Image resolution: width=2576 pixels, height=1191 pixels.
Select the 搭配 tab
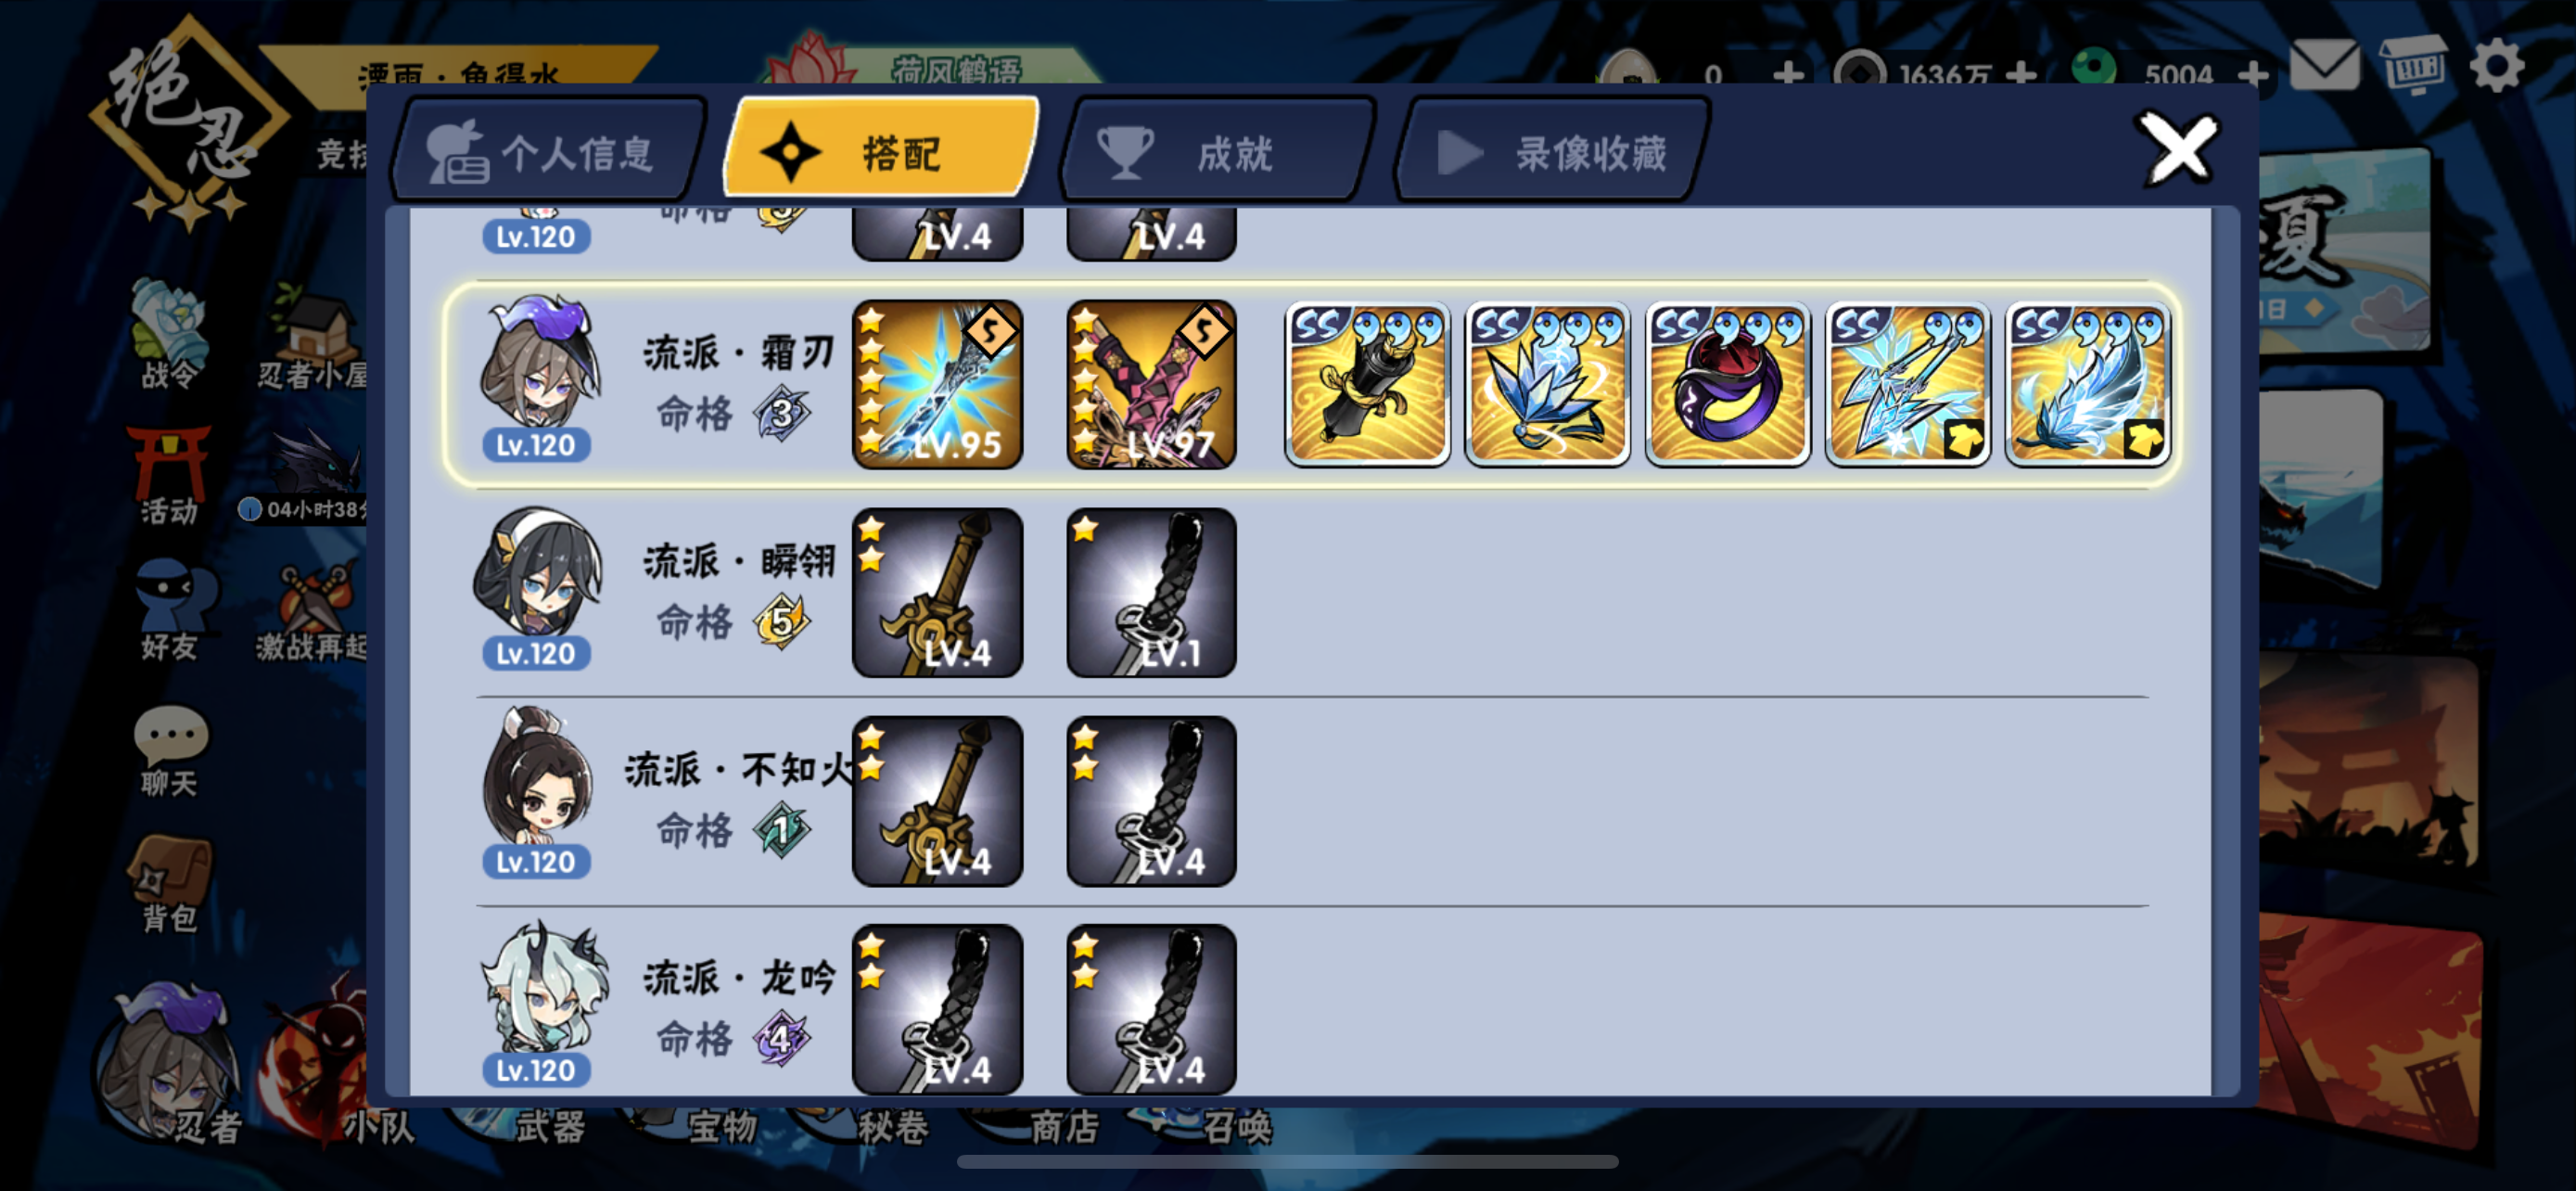(882, 152)
